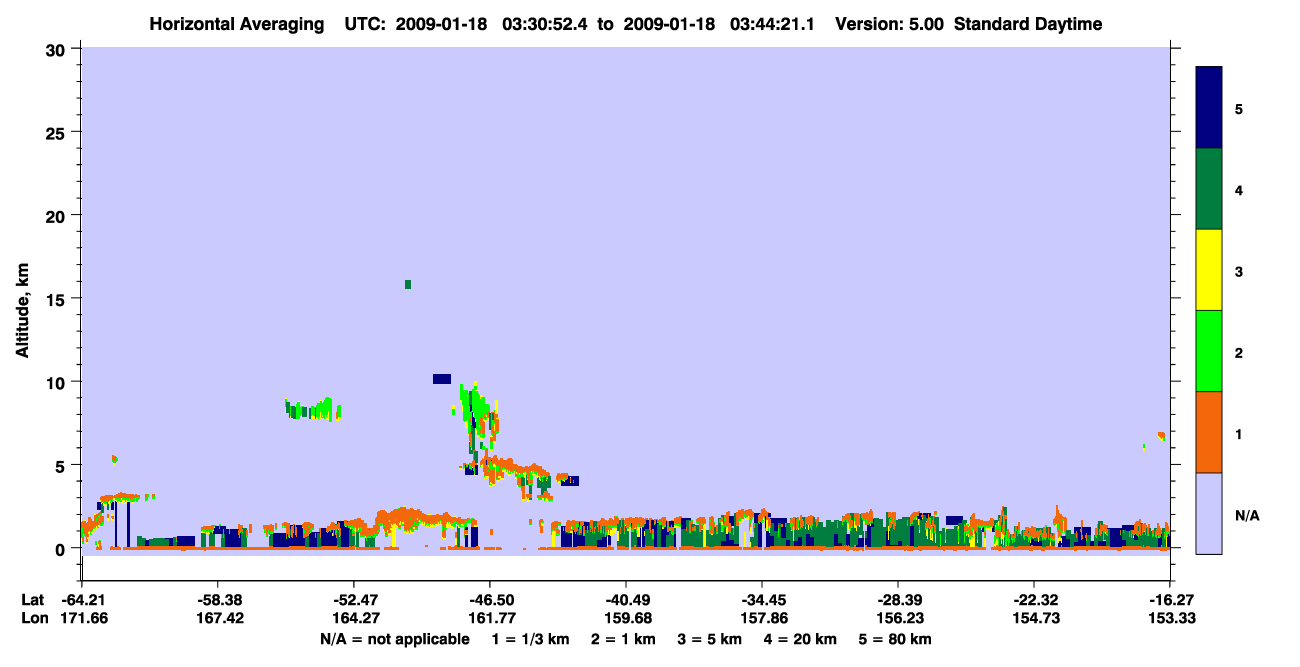Click legend text '3 = 5 km'
1300x667 pixels.
pyautogui.click(x=713, y=639)
